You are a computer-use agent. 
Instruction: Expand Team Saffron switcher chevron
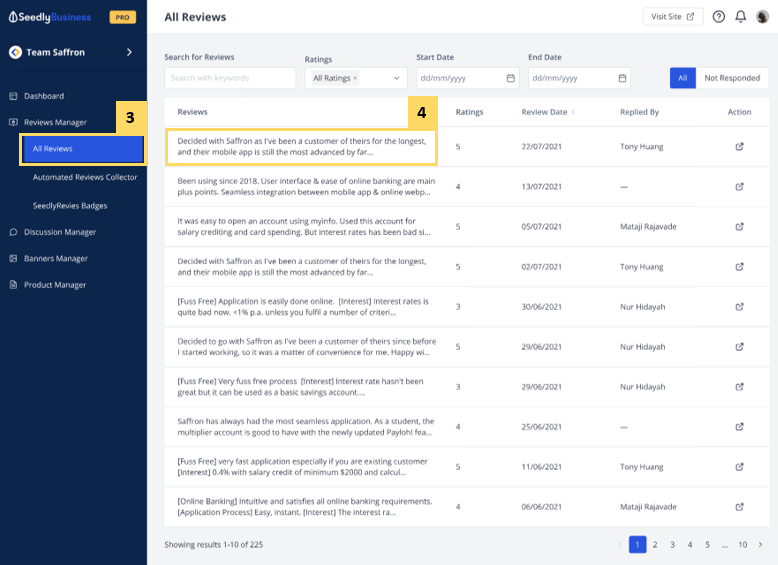coord(129,52)
